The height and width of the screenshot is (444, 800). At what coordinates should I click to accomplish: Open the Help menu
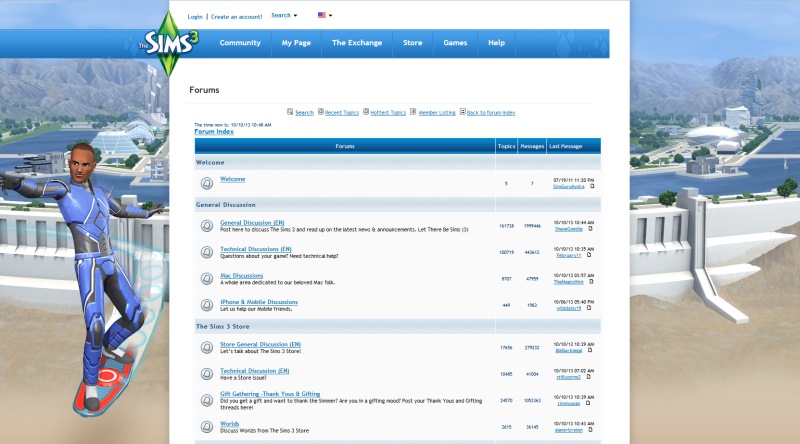[x=496, y=43]
